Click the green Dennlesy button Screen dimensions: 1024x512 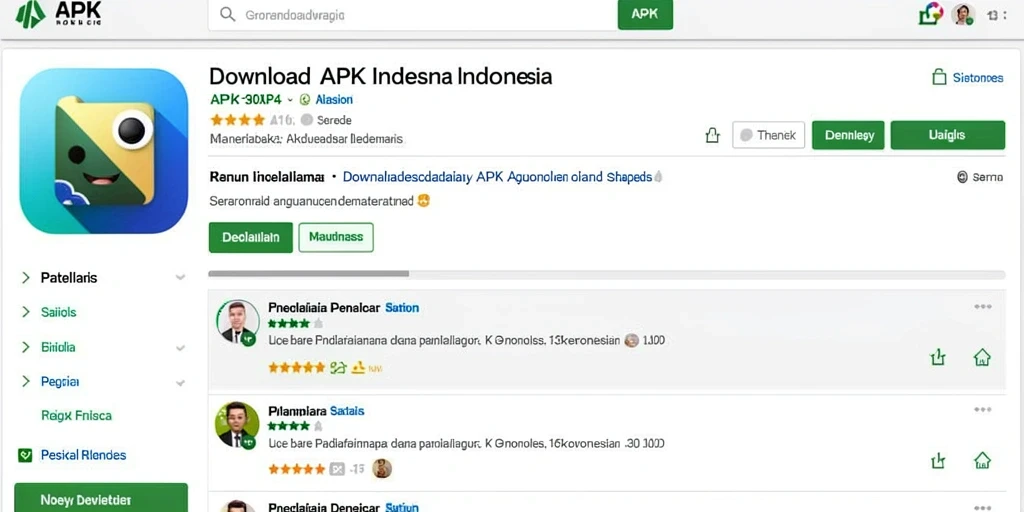(848, 135)
